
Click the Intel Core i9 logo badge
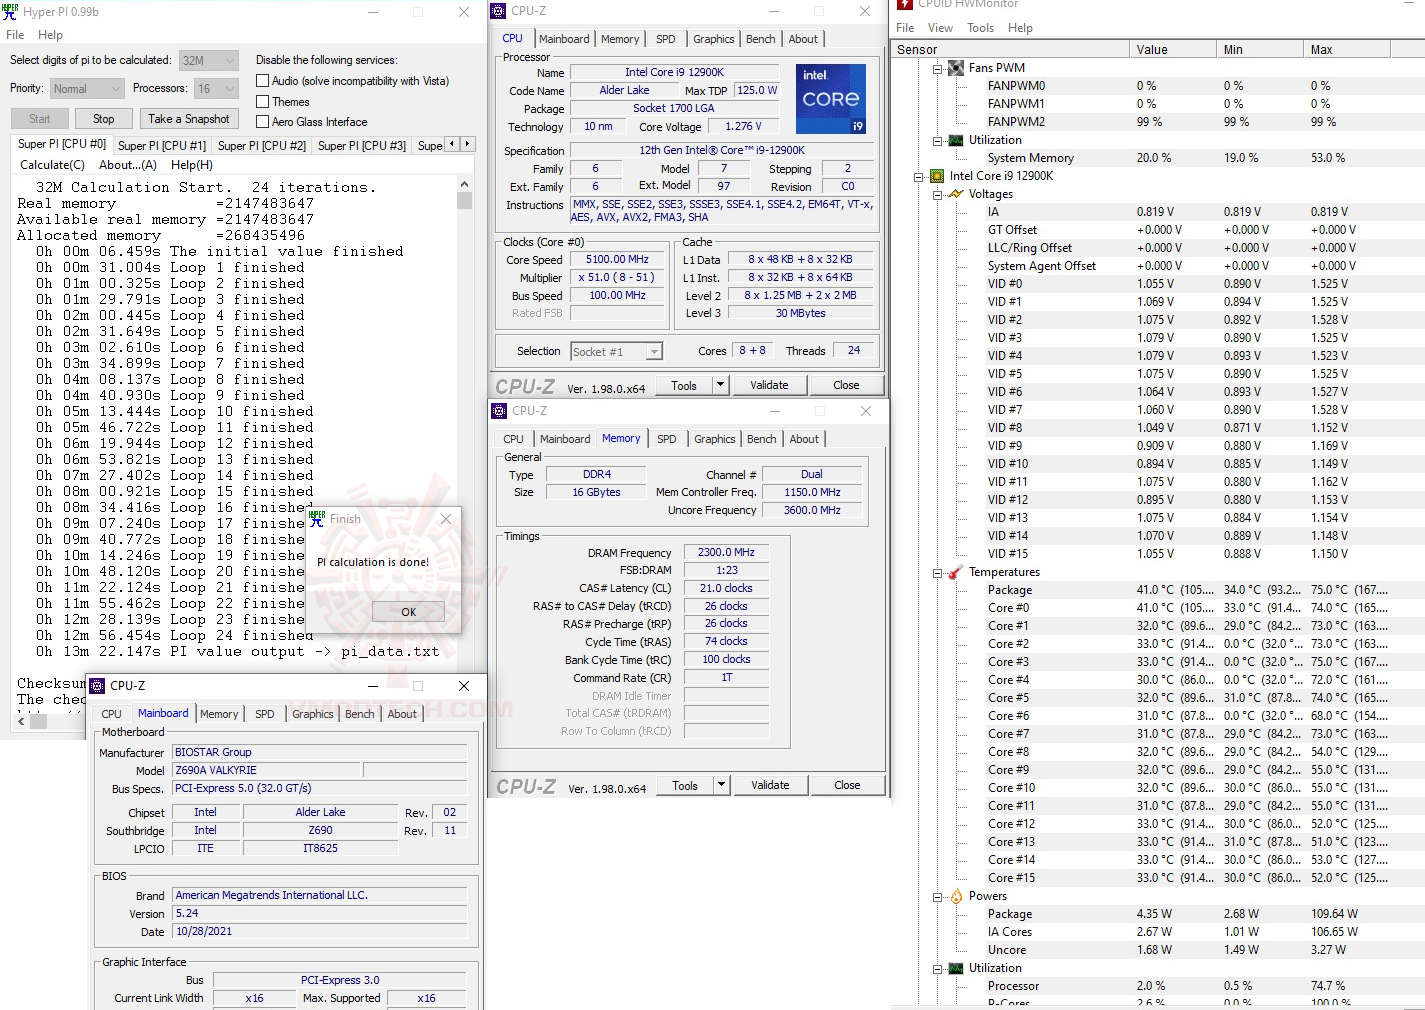[831, 99]
